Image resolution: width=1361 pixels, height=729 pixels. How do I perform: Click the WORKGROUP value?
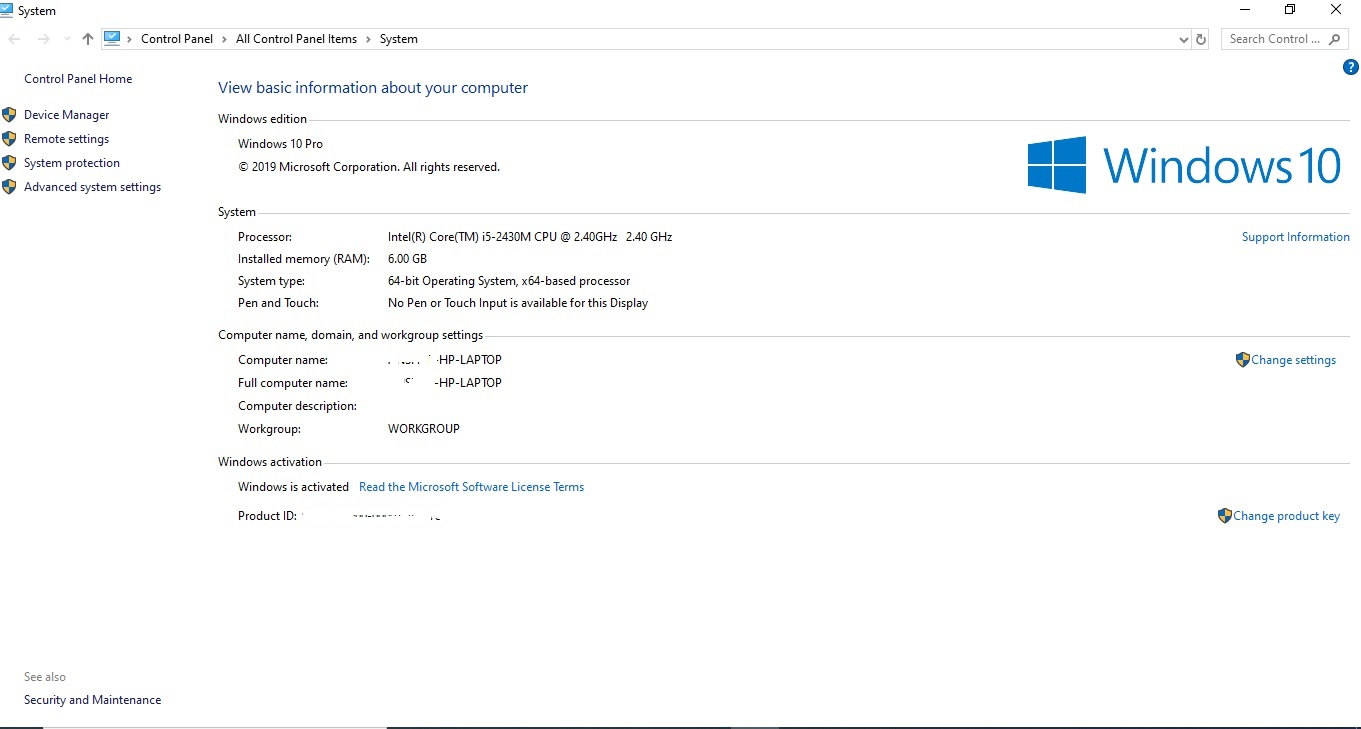[x=423, y=429]
